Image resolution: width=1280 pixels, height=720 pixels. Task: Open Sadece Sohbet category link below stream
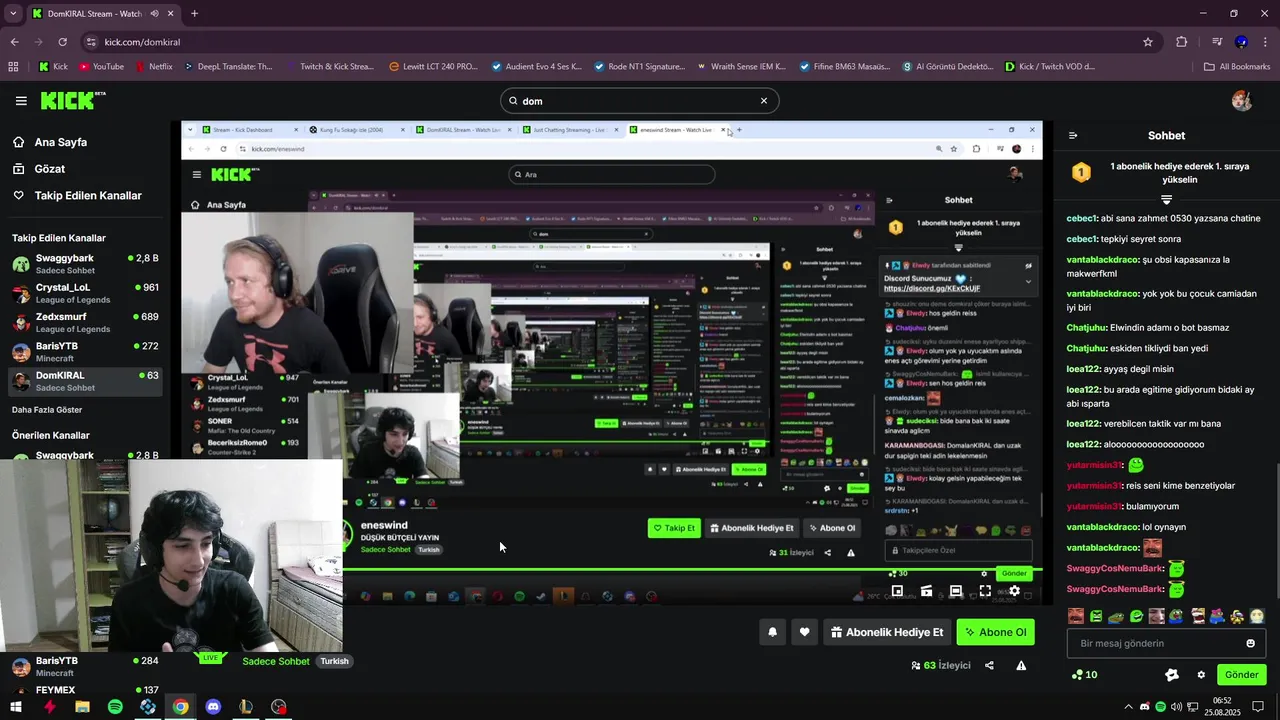(x=276, y=661)
